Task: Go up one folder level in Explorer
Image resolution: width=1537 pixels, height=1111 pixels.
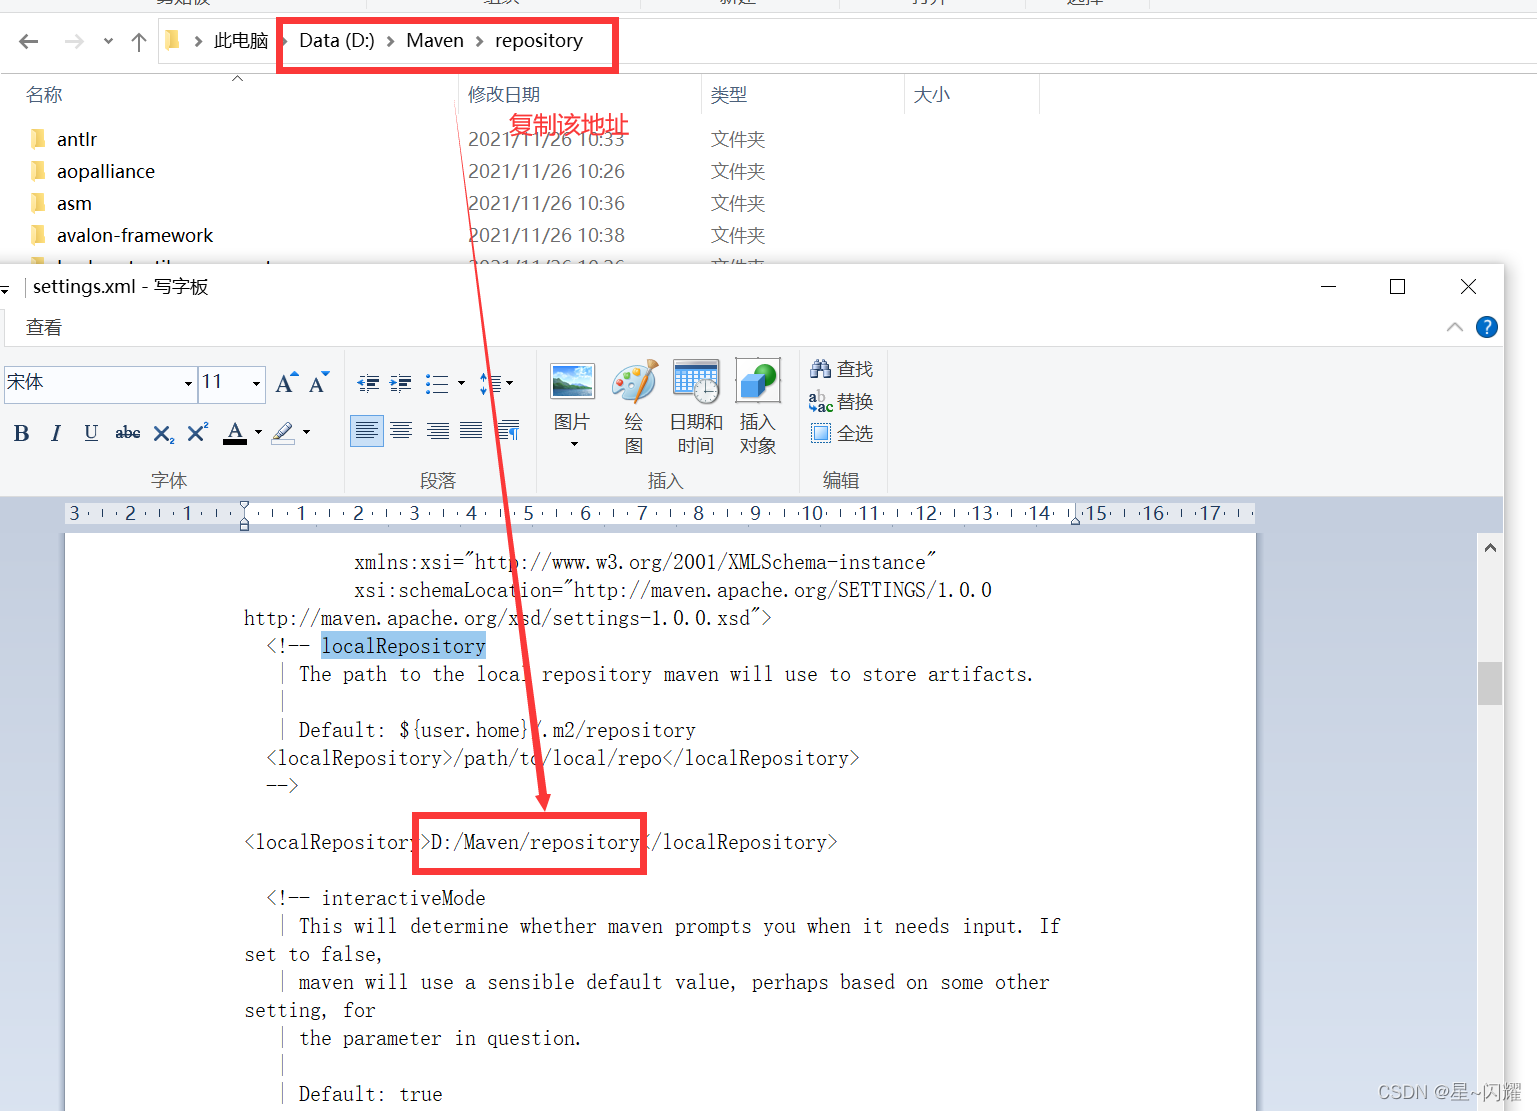Action: click(139, 41)
